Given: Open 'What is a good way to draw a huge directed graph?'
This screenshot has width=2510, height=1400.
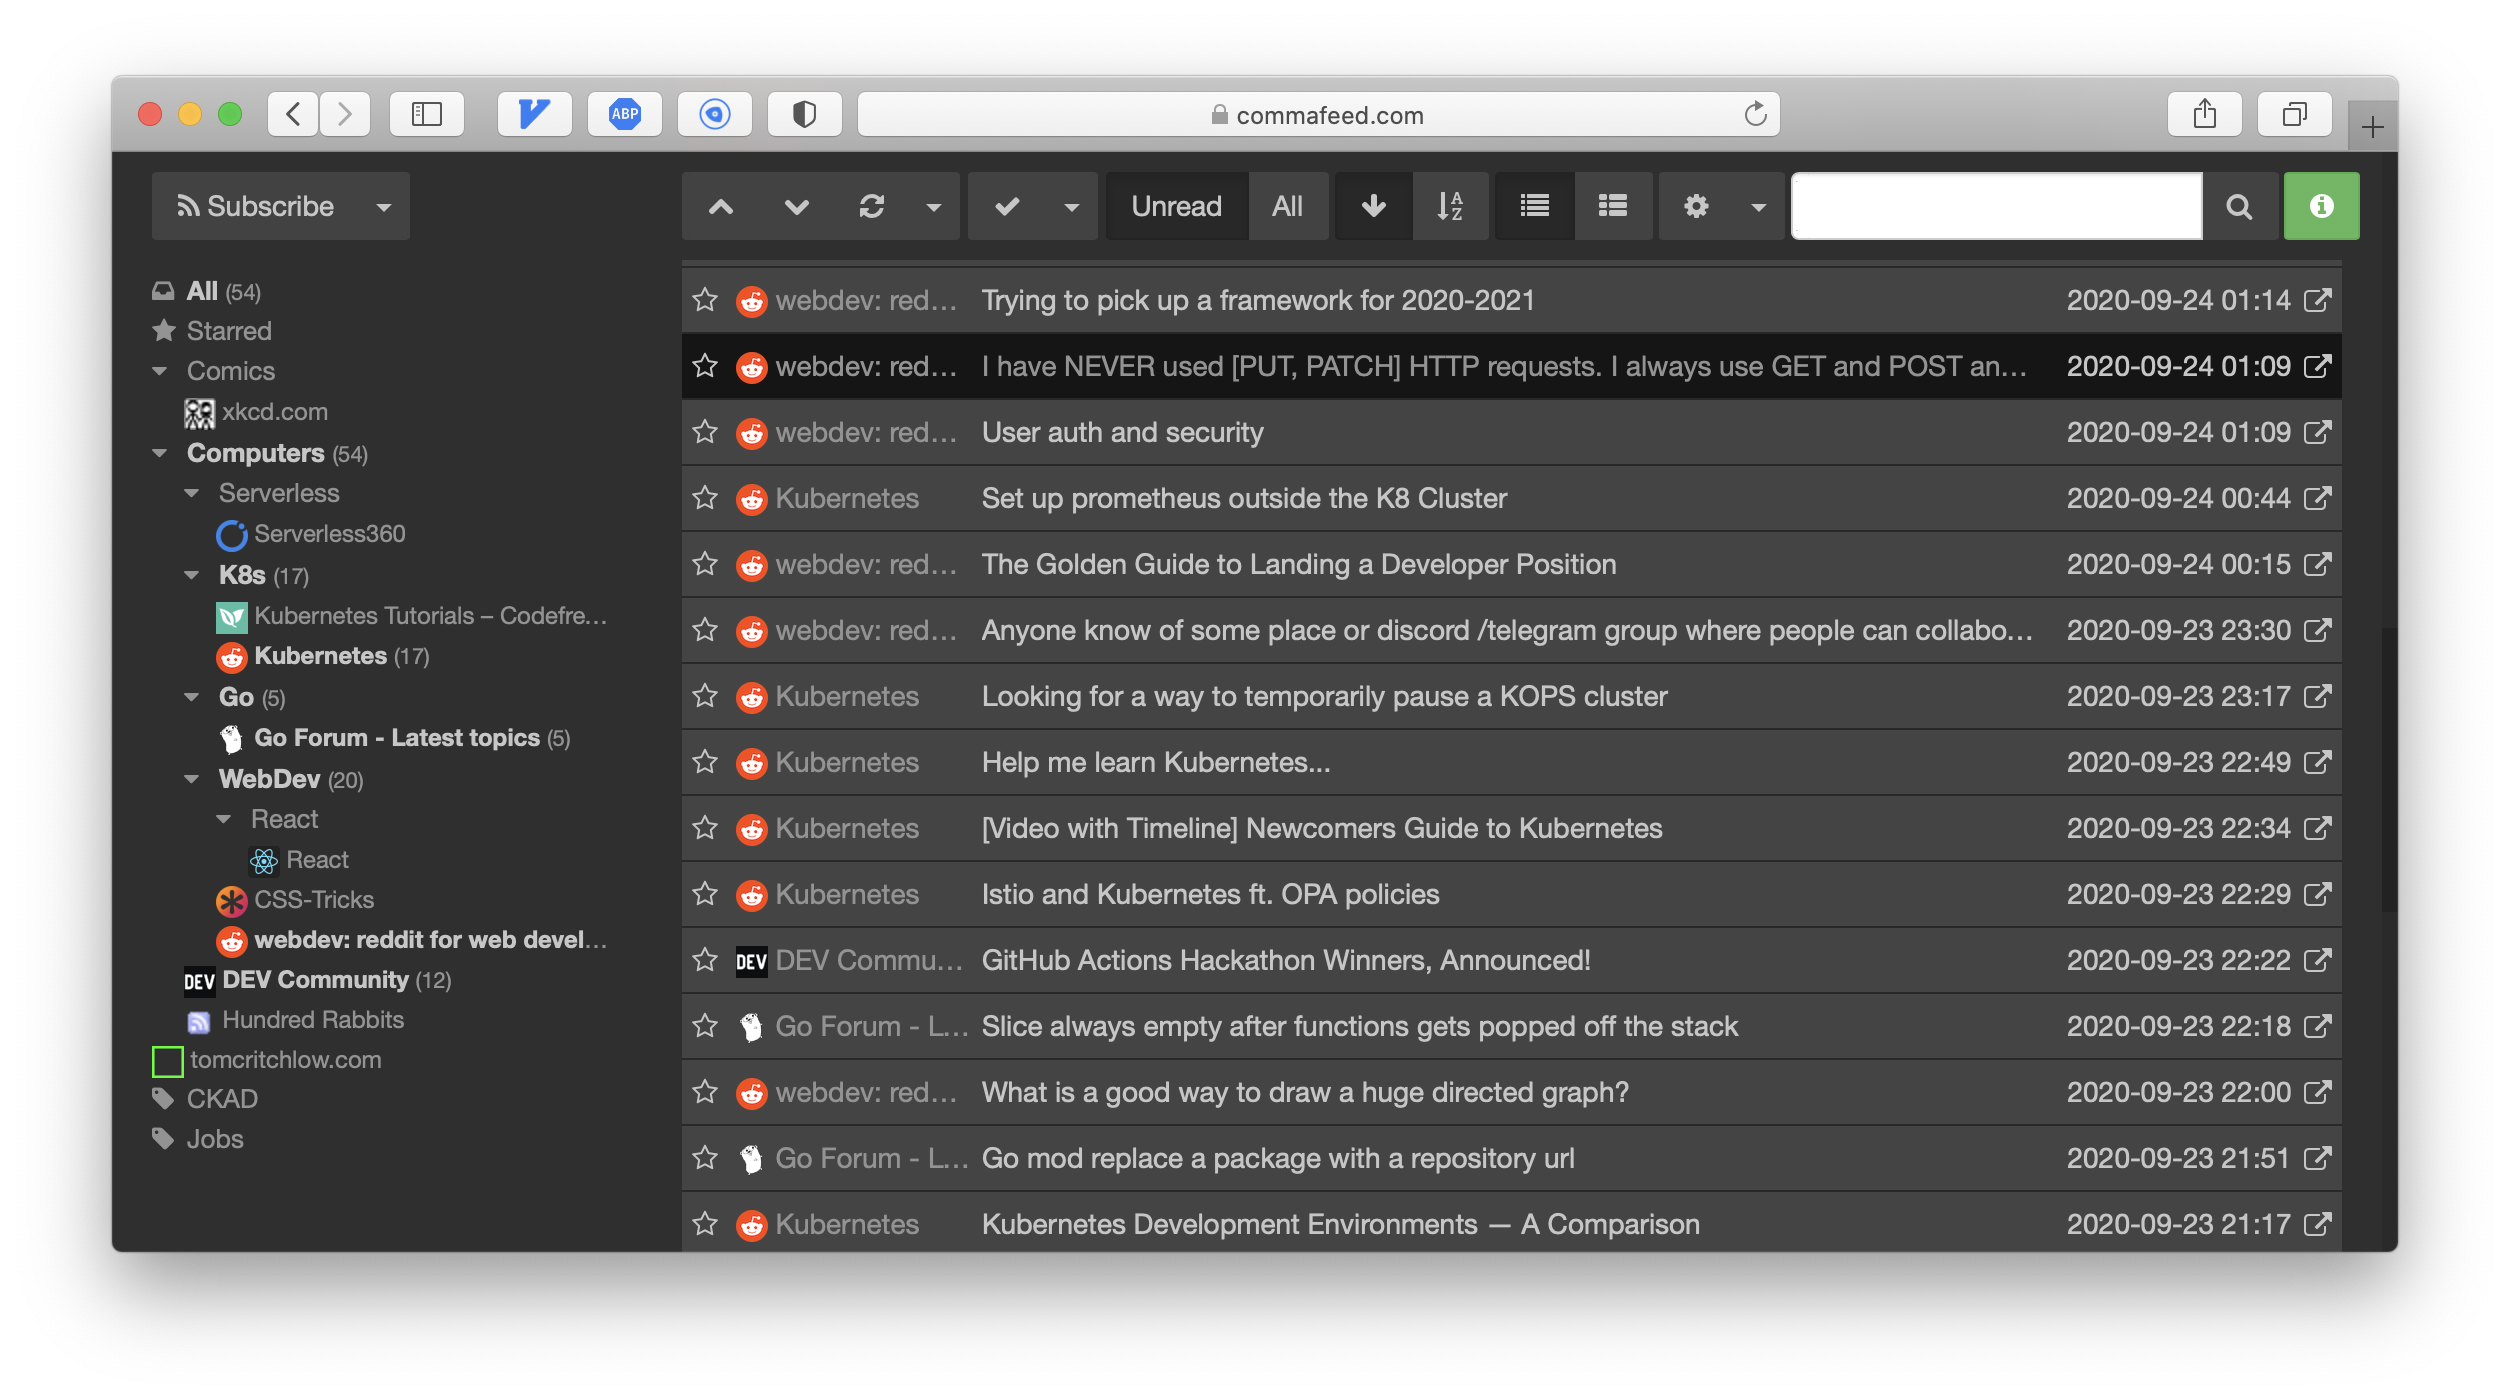Looking at the screenshot, I should point(1305,1092).
